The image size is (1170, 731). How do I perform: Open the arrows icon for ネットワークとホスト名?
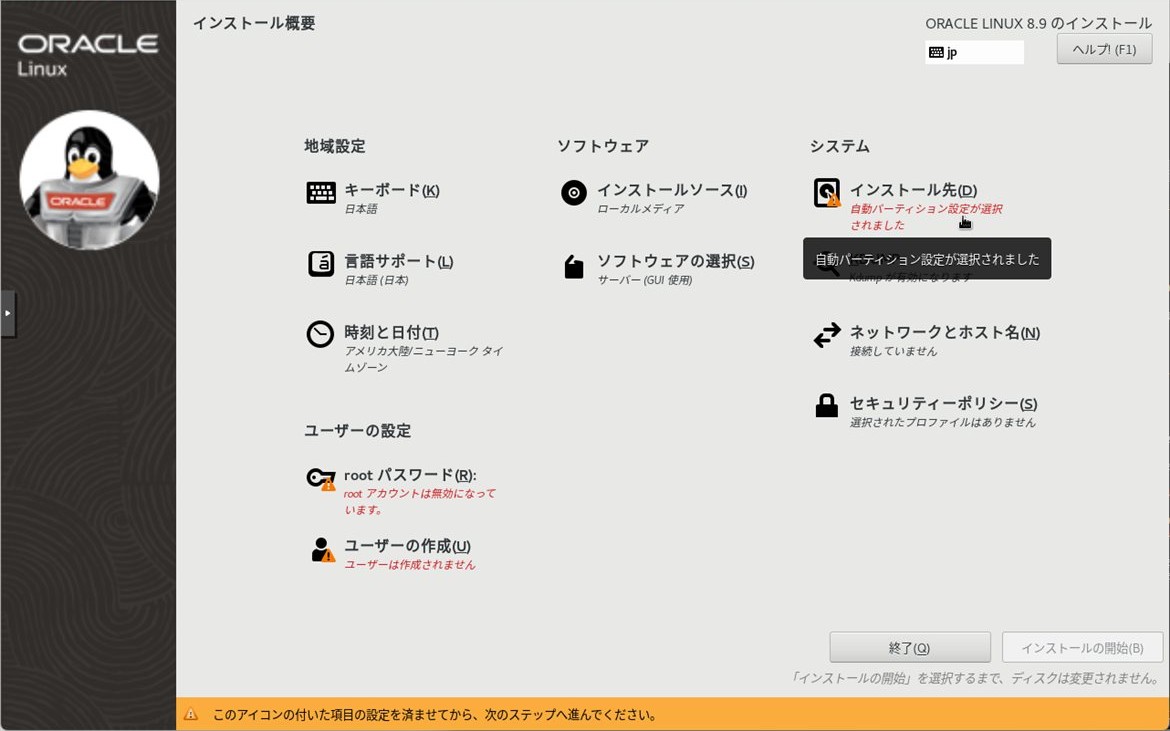(x=827, y=335)
